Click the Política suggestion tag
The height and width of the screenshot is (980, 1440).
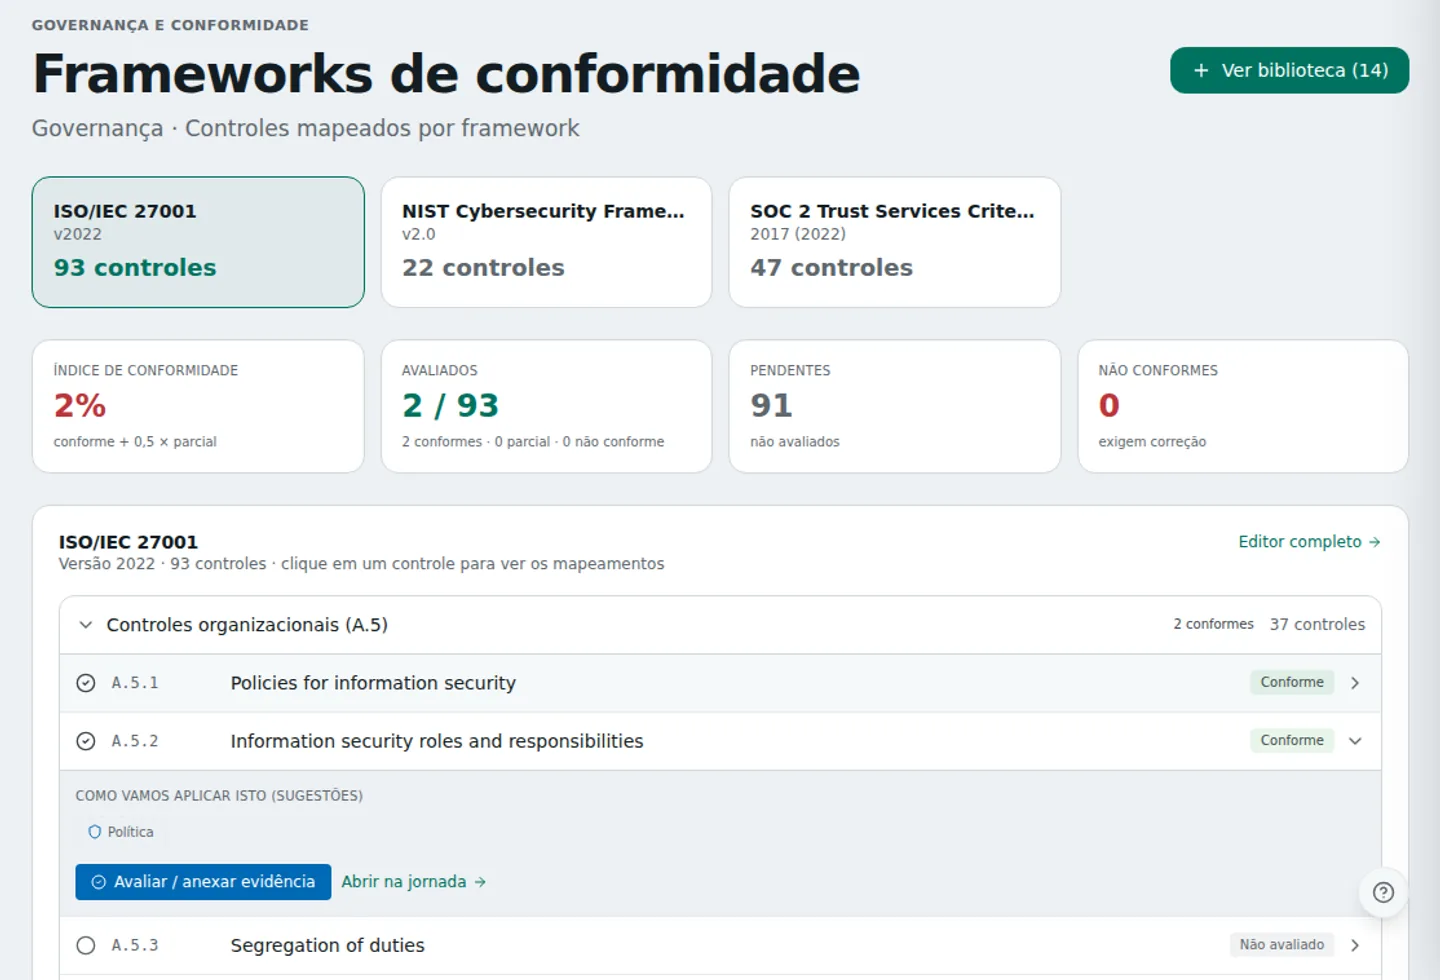[x=121, y=832]
